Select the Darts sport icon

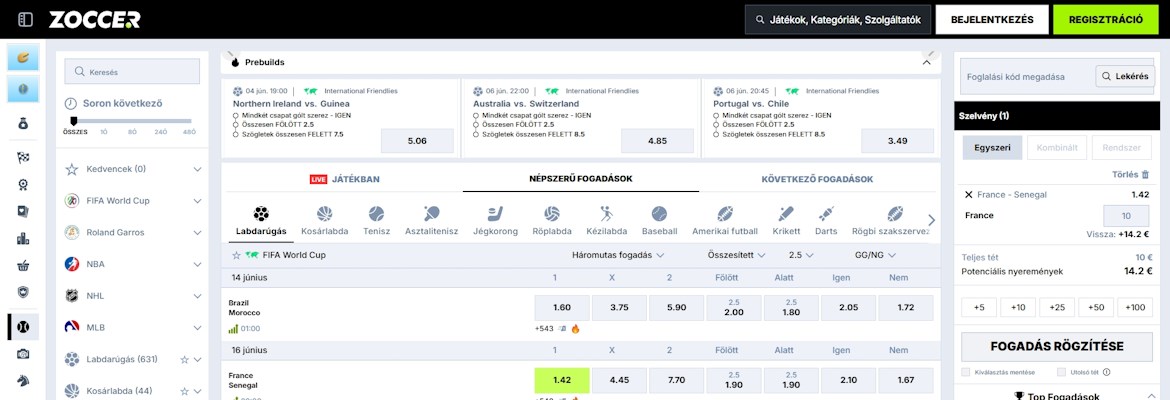(x=826, y=214)
